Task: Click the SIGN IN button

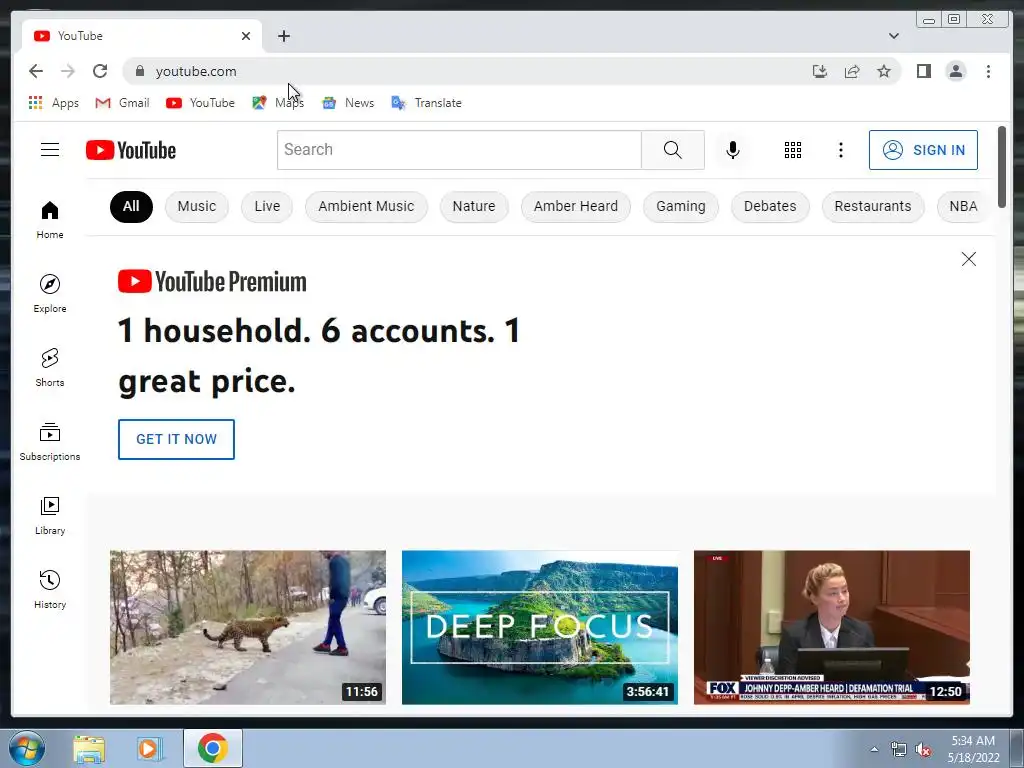Action: (923, 150)
